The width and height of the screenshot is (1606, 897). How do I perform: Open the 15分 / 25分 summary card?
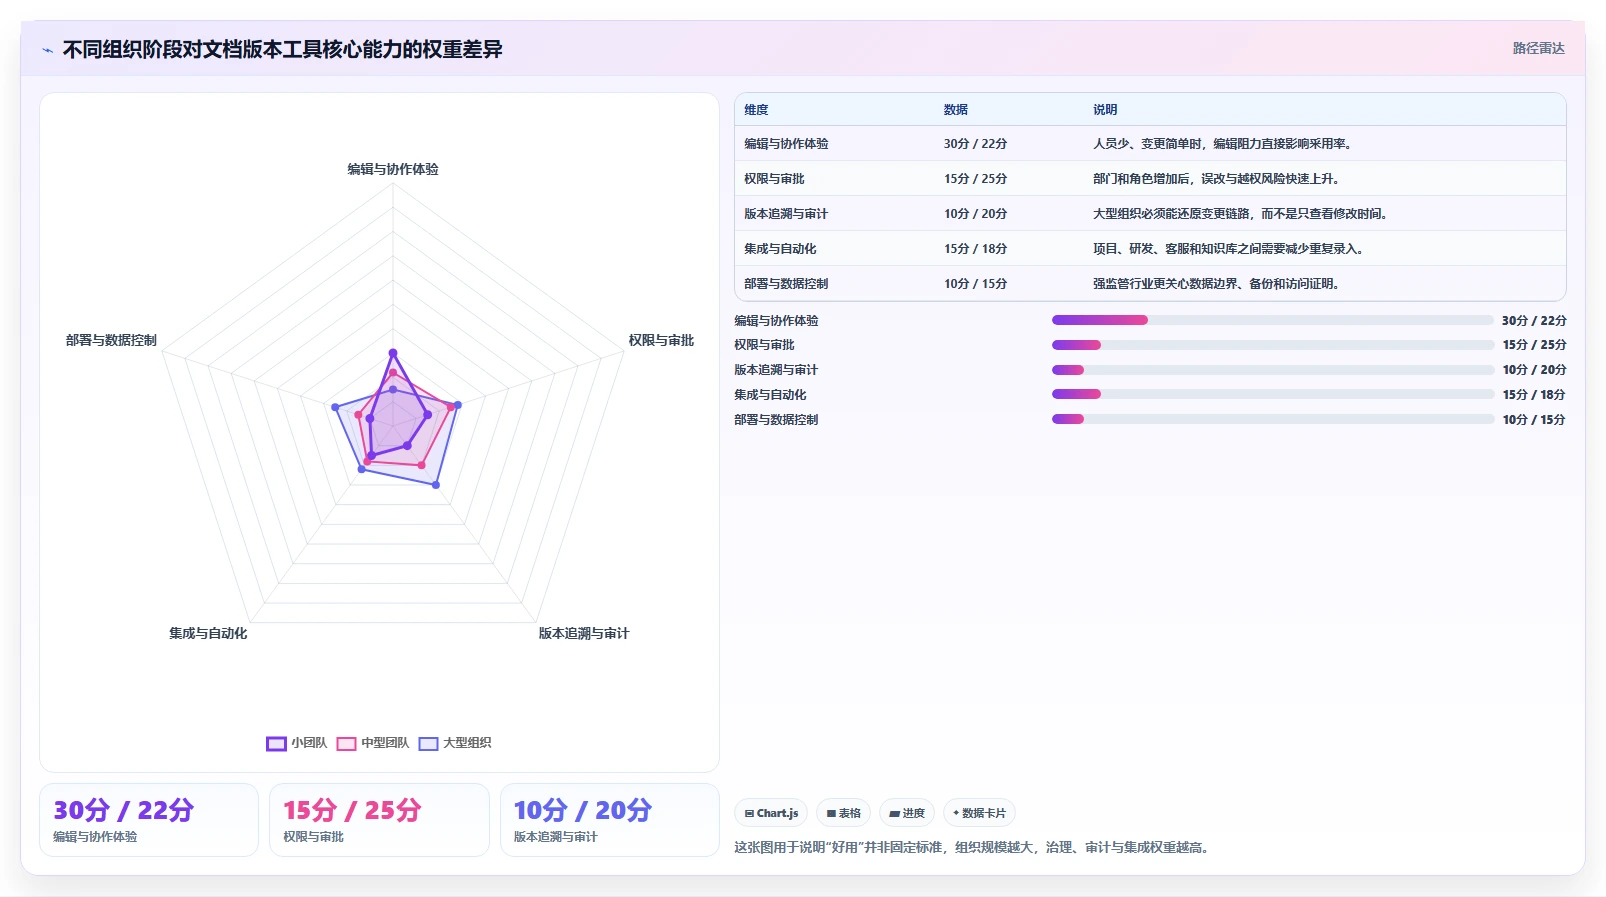tap(379, 820)
